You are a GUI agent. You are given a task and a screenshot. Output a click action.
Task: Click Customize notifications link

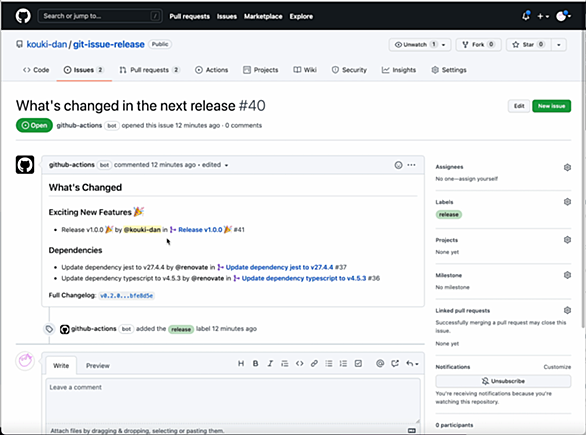click(557, 367)
